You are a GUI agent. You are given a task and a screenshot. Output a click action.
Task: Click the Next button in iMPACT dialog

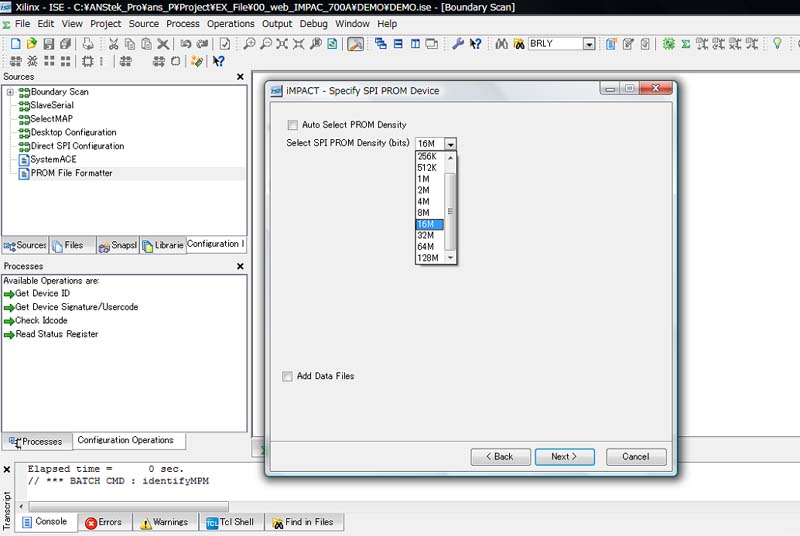click(x=564, y=457)
